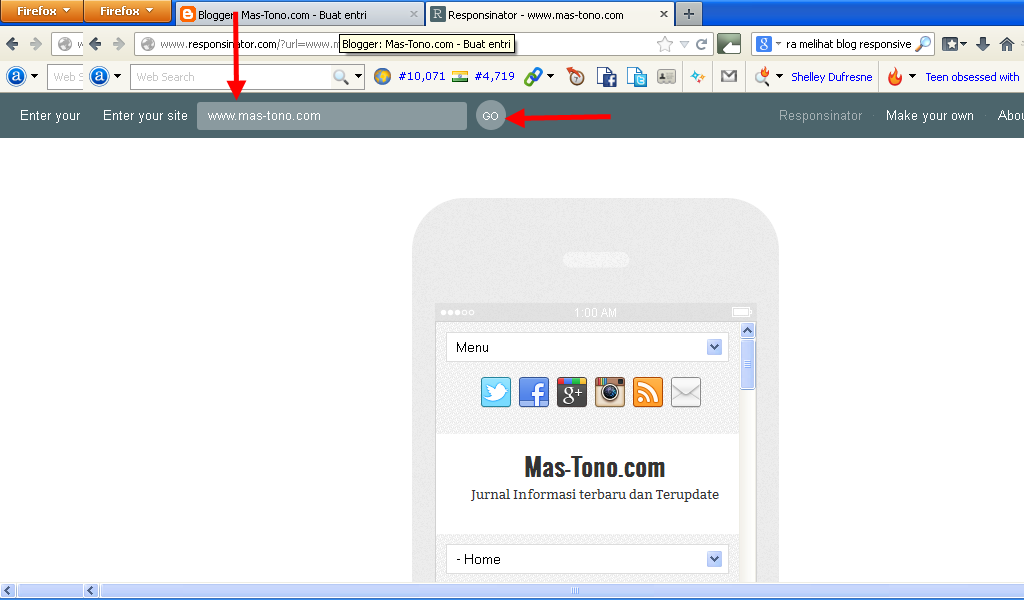Screen dimensions: 1024x600
Task: Expand the bookmarks menu dropdown arrow
Action: tap(963, 44)
